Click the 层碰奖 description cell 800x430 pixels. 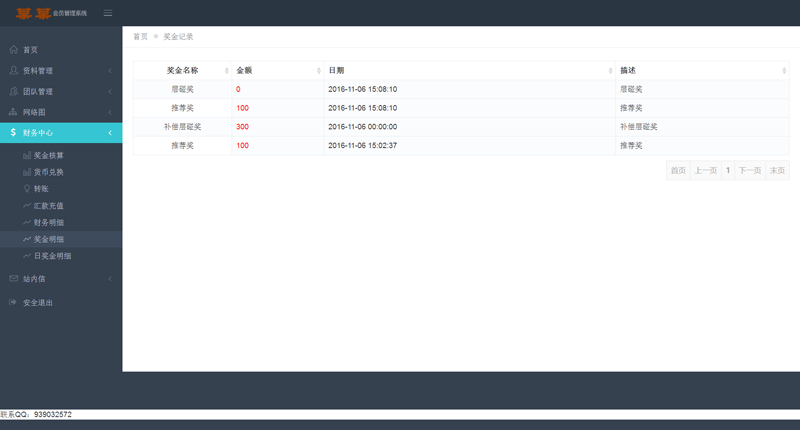tap(702, 89)
